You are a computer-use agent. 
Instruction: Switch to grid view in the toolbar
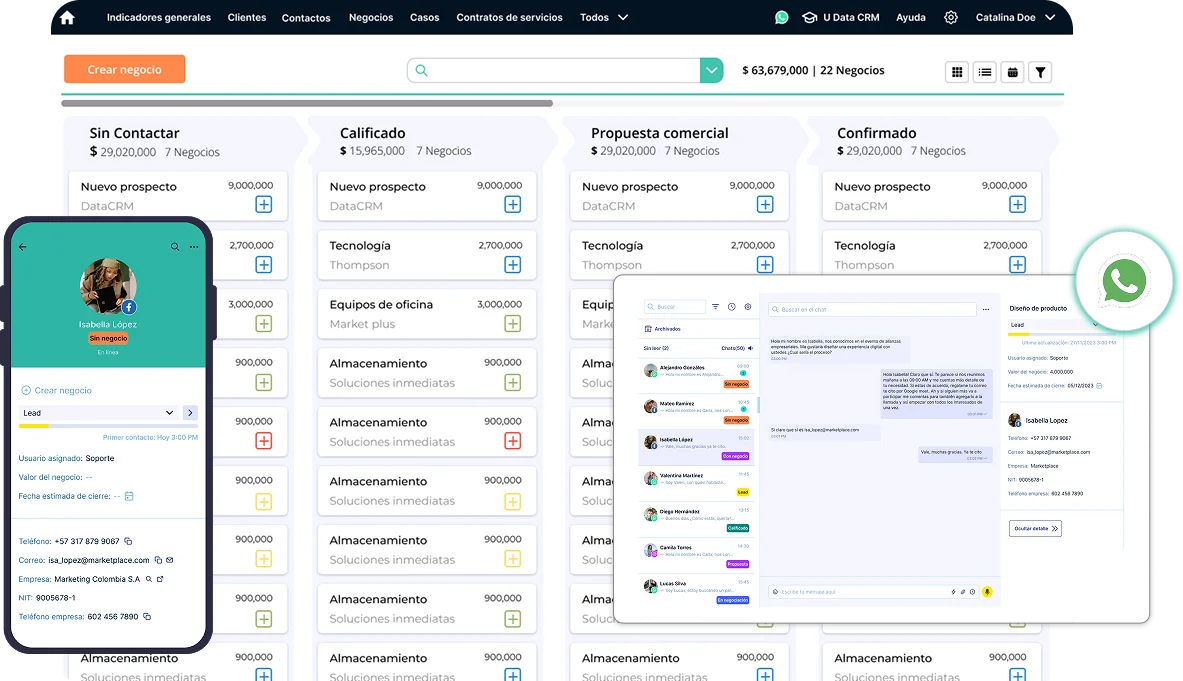tap(957, 72)
